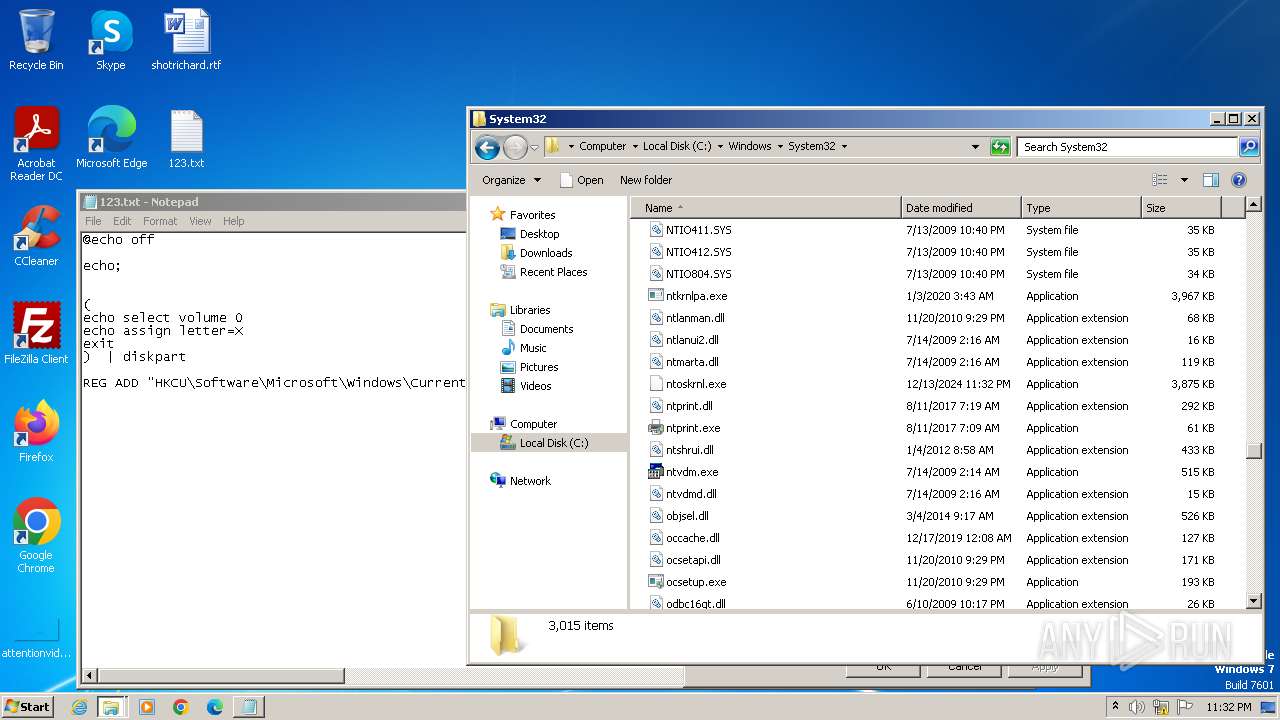Sort files by Type column
Viewport: 1280px width, 720px height.
pyautogui.click(x=1081, y=208)
